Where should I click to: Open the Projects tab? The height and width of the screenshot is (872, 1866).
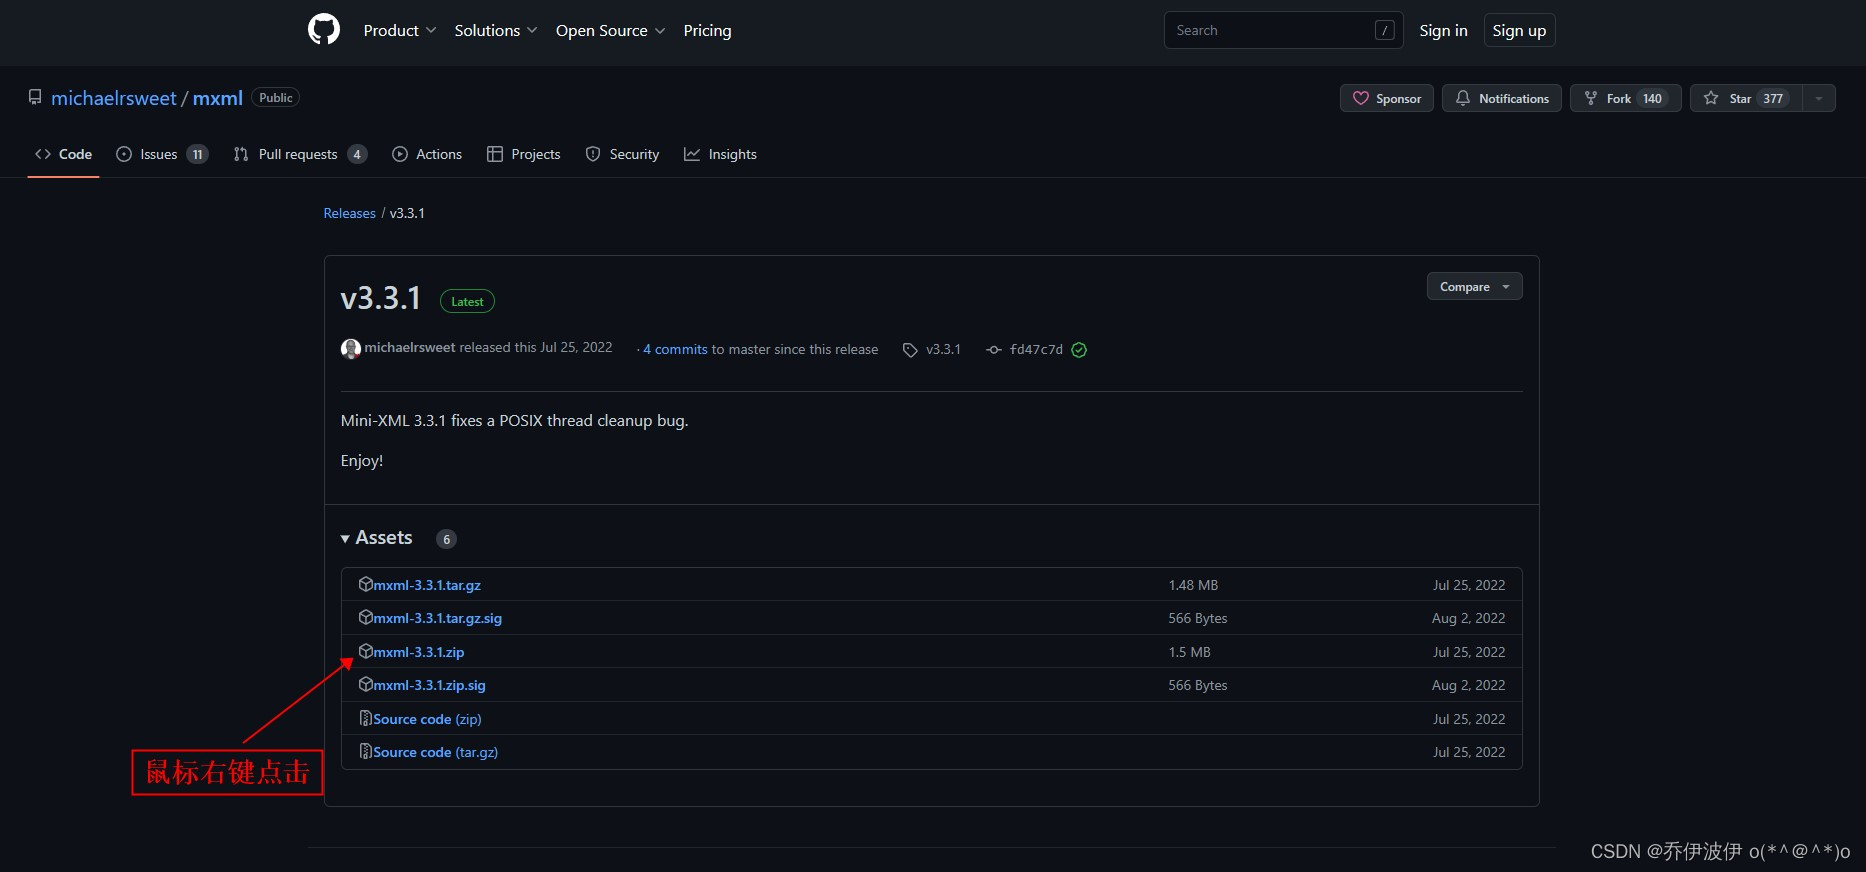(x=523, y=154)
